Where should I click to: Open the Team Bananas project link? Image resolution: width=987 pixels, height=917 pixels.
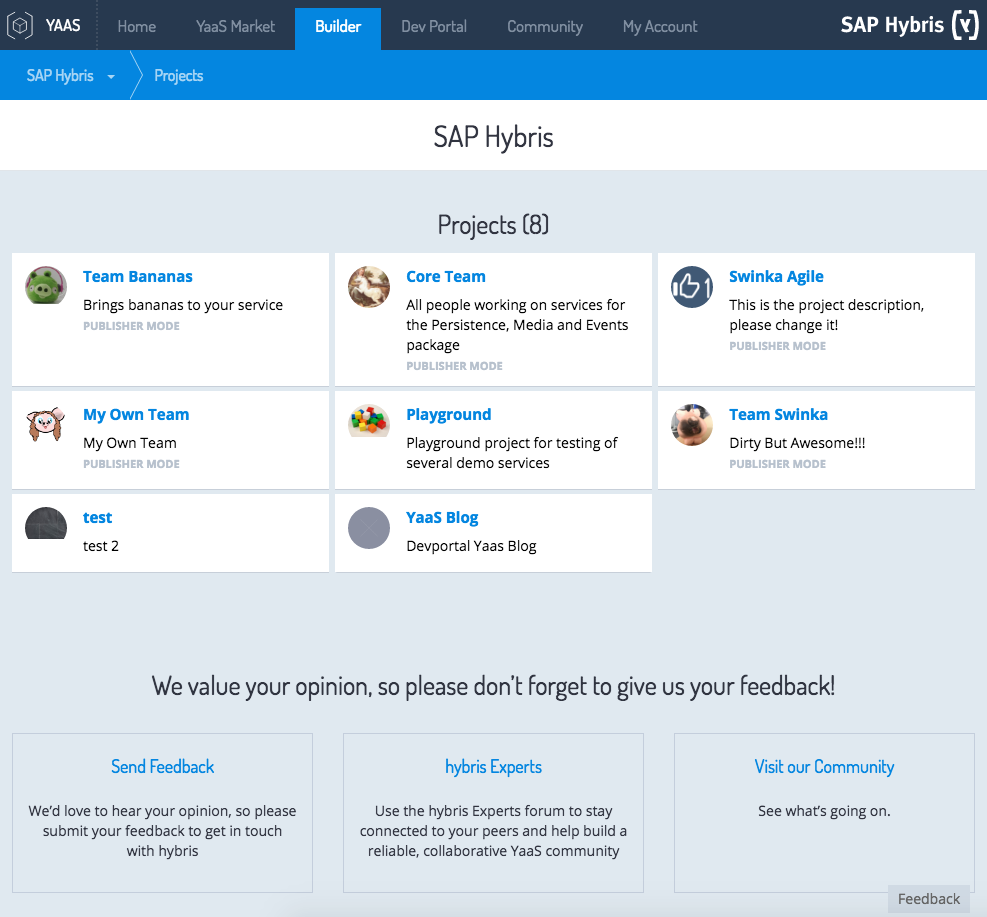(x=138, y=276)
